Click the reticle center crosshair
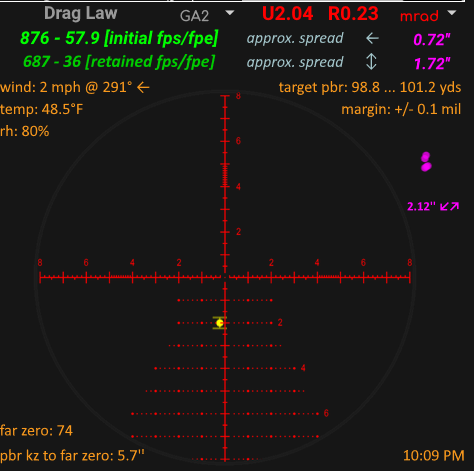 click(225, 277)
